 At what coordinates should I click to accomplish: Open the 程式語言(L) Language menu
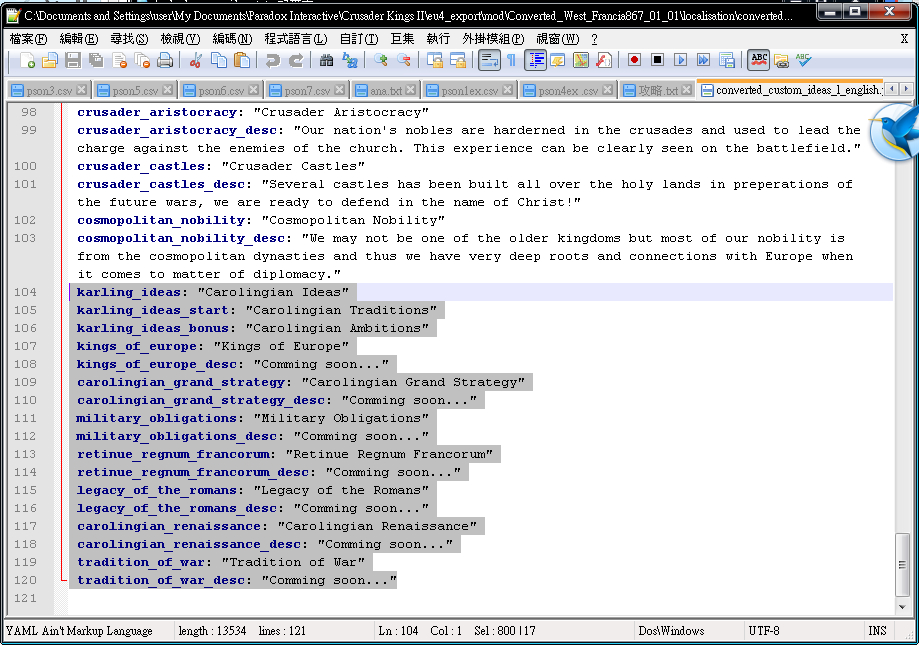point(296,39)
